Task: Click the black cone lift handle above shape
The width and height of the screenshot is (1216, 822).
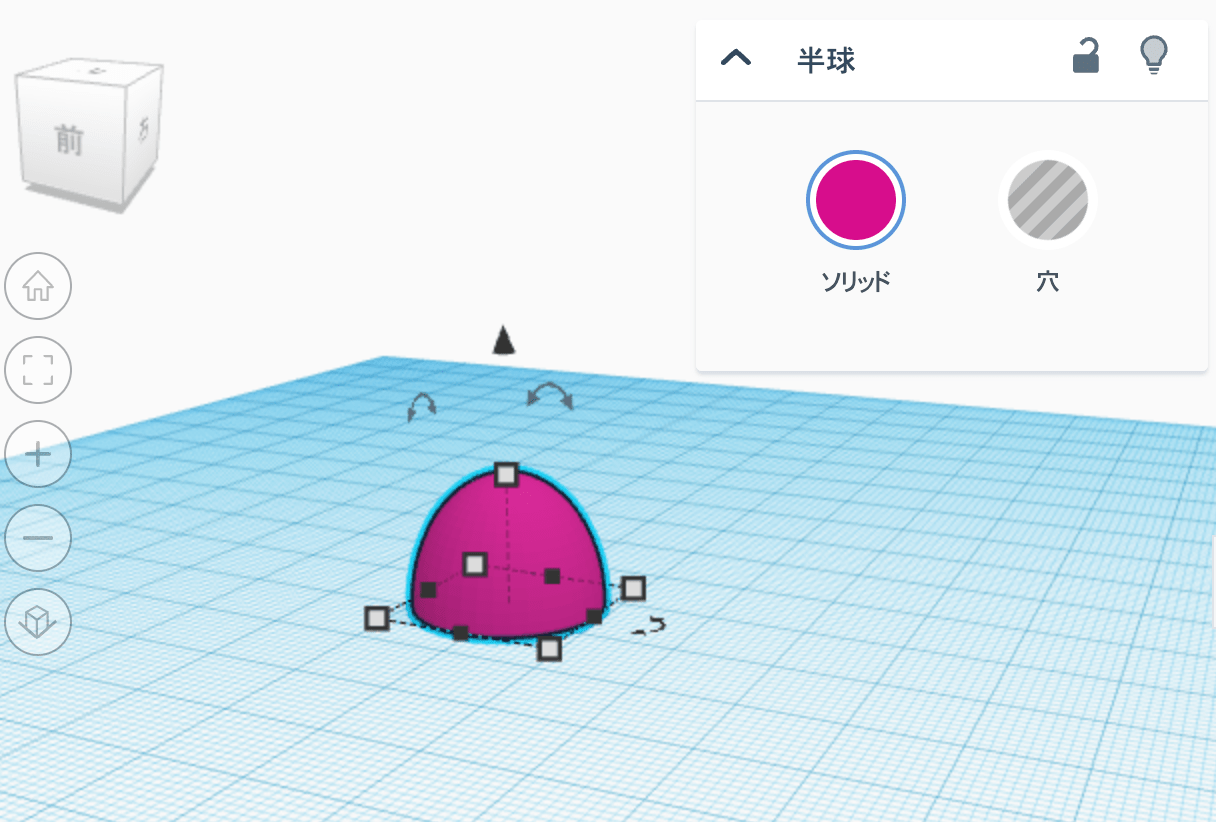Action: coord(504,340)
